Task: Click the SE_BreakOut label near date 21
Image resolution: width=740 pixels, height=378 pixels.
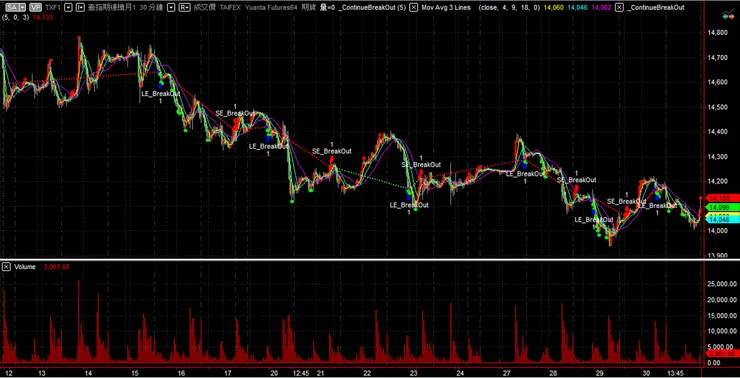Action: point(331,151)
